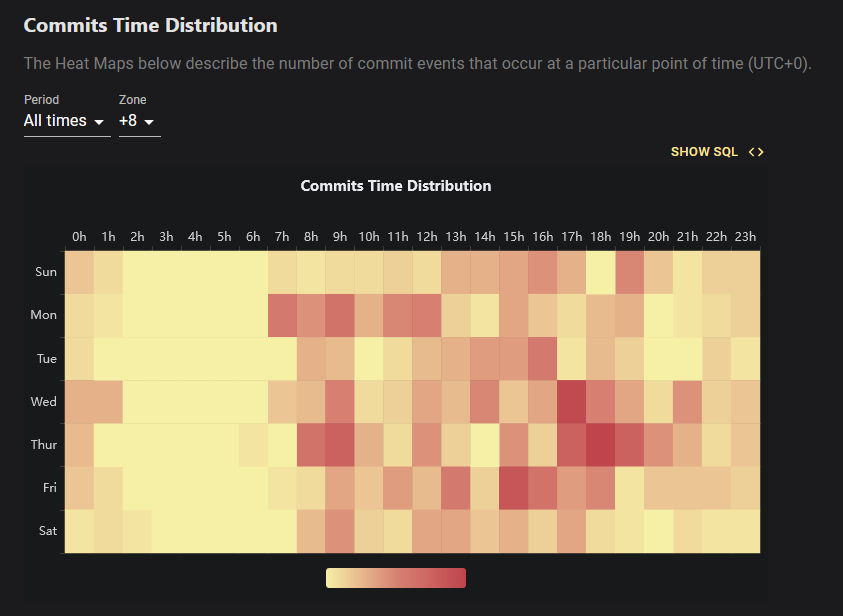
Task: Open the Period dropdown arrow
Action: click(x=99, y=122)
